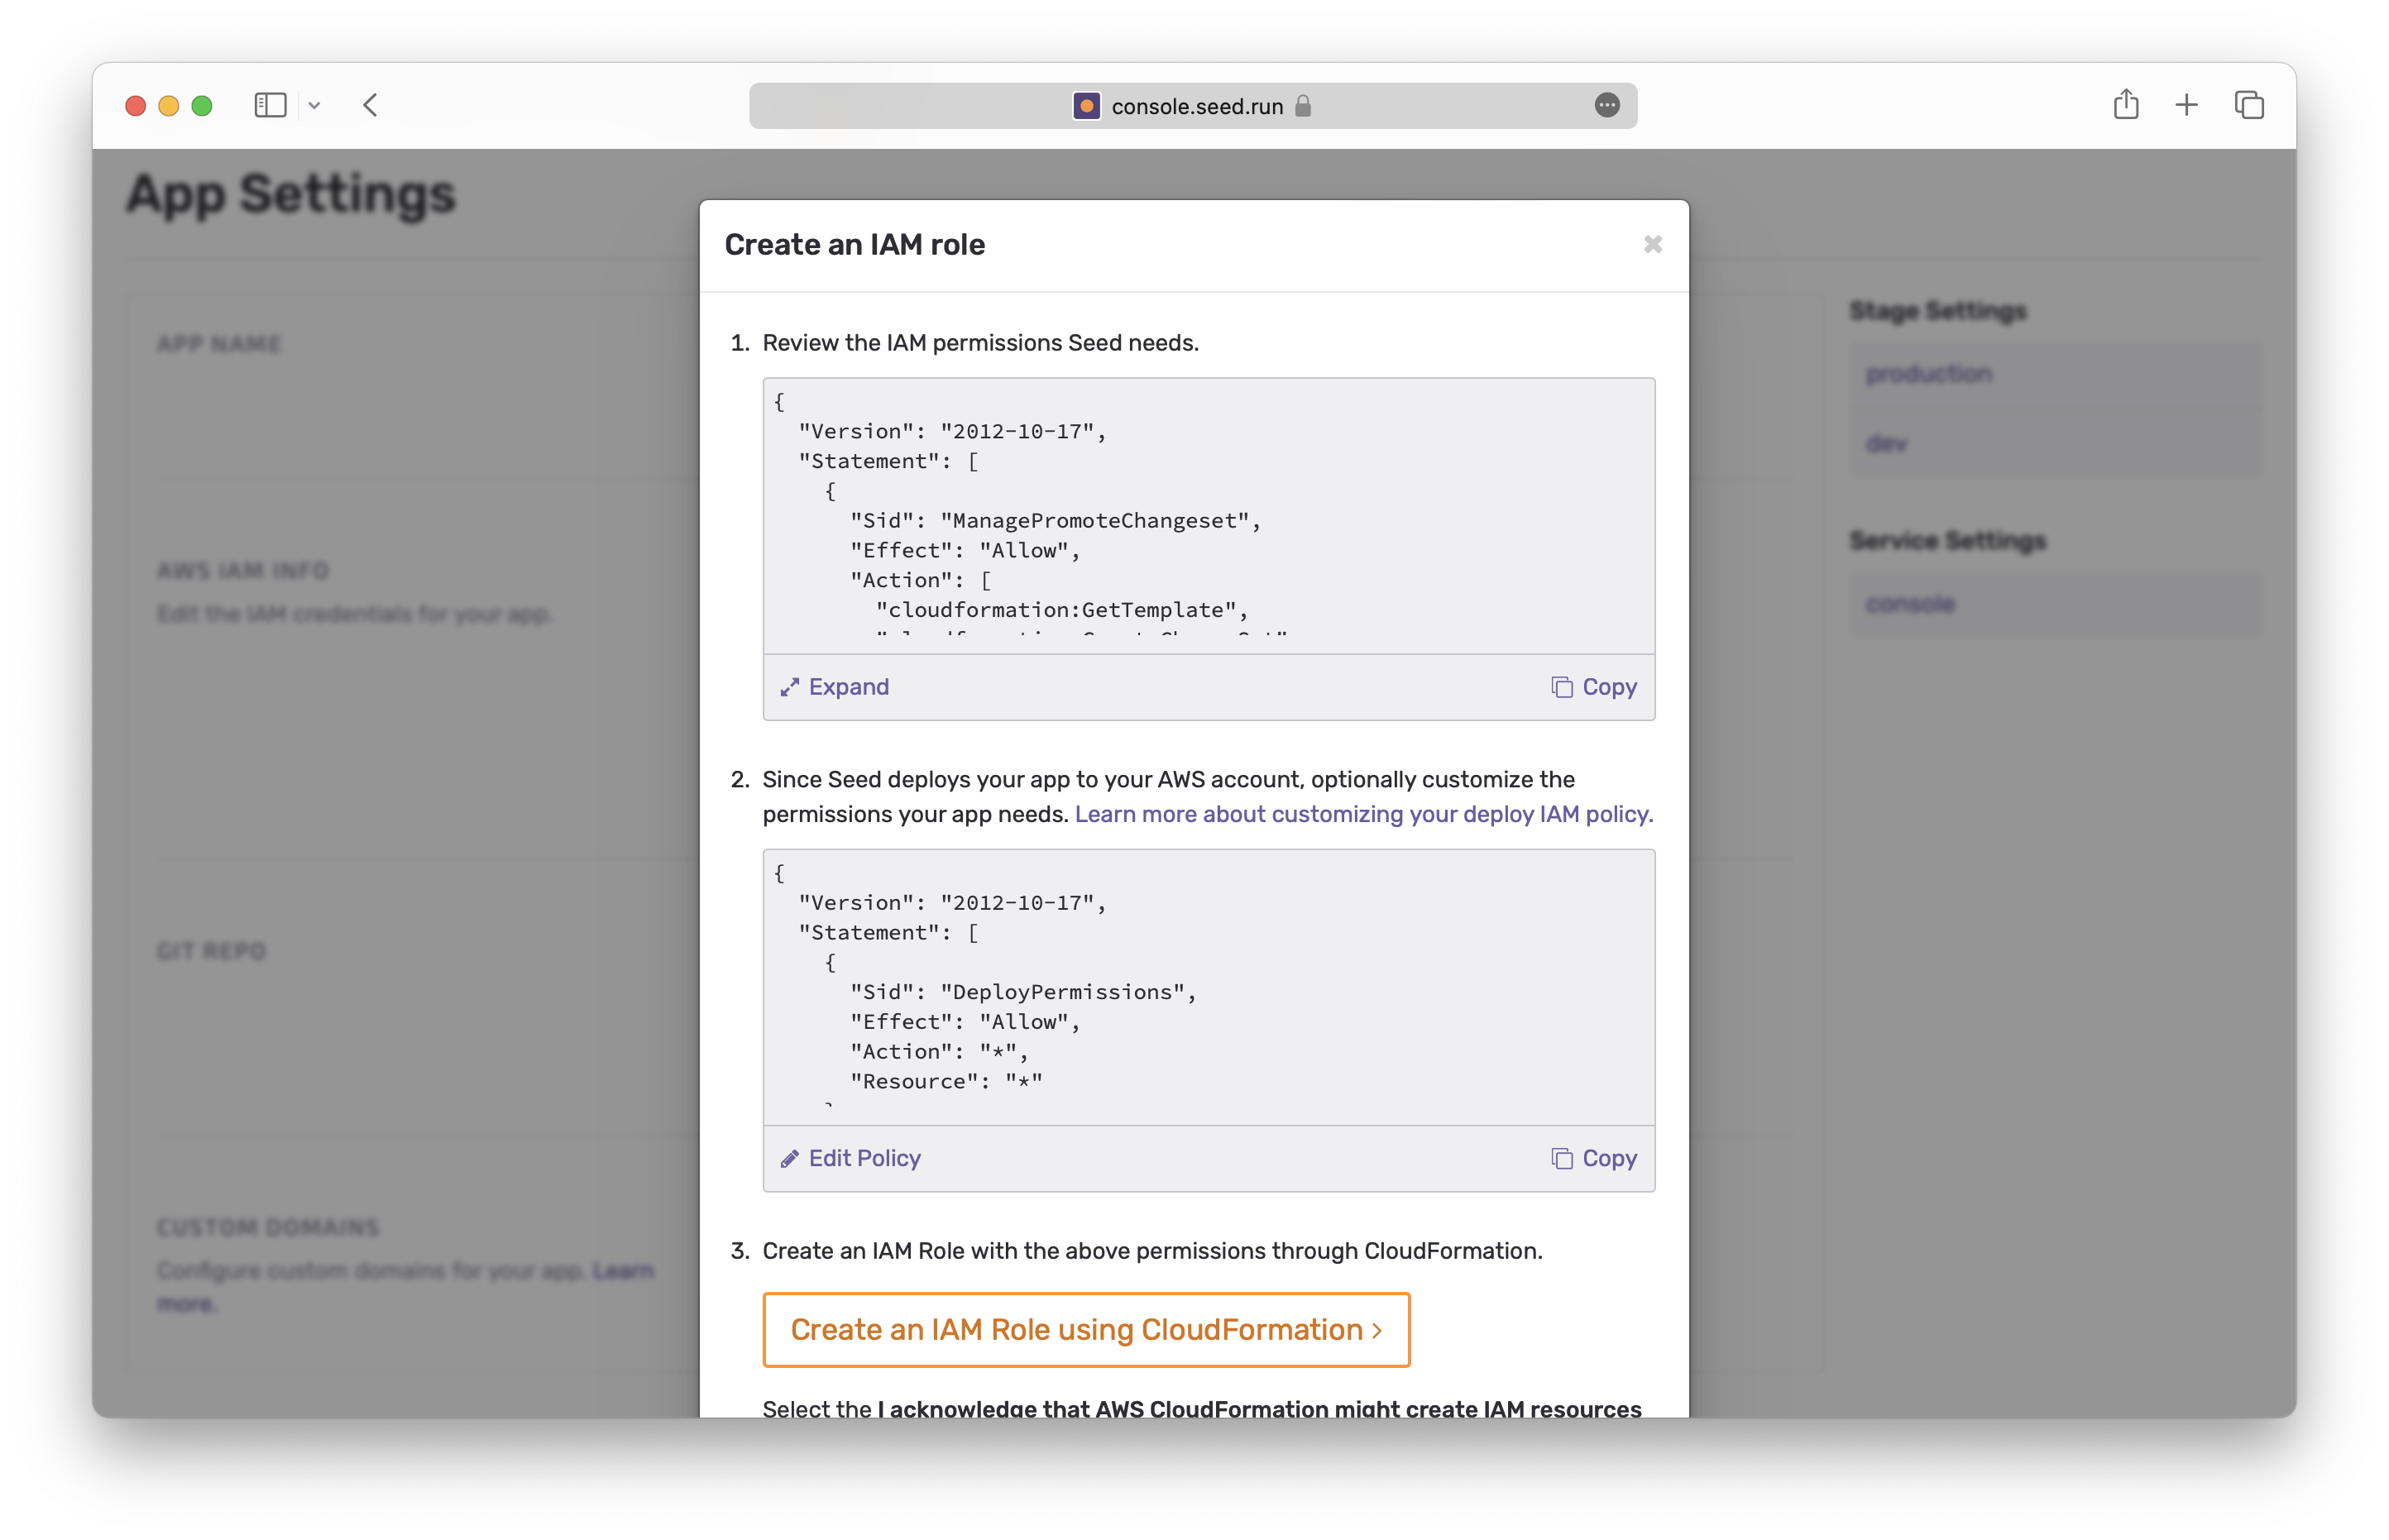Go back with the browser back arrow

[370, 105]
